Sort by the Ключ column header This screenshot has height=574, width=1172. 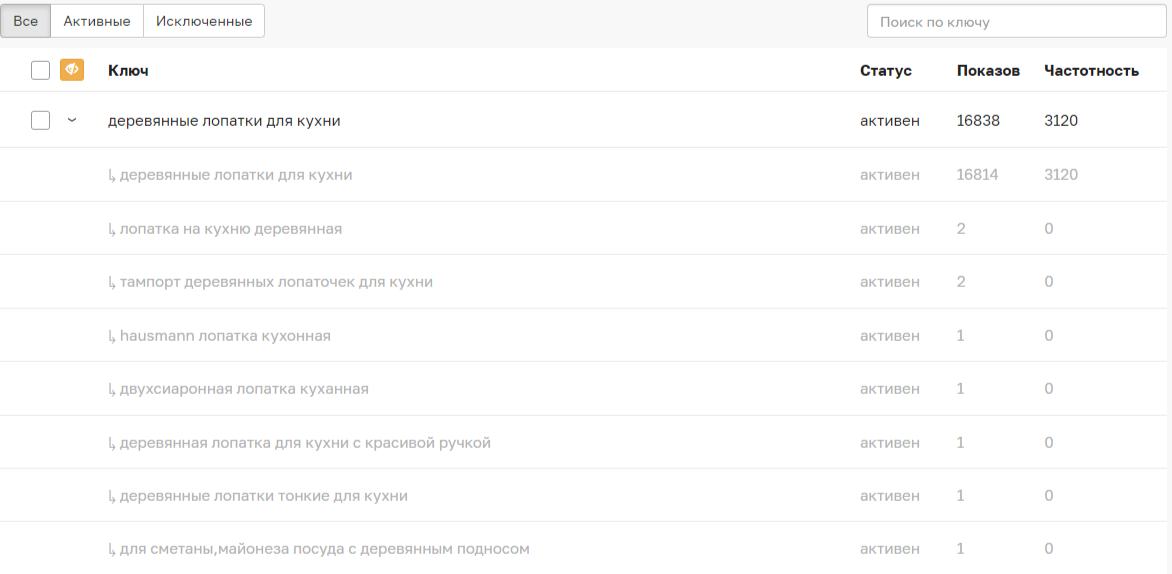click(x=128, y=71)
